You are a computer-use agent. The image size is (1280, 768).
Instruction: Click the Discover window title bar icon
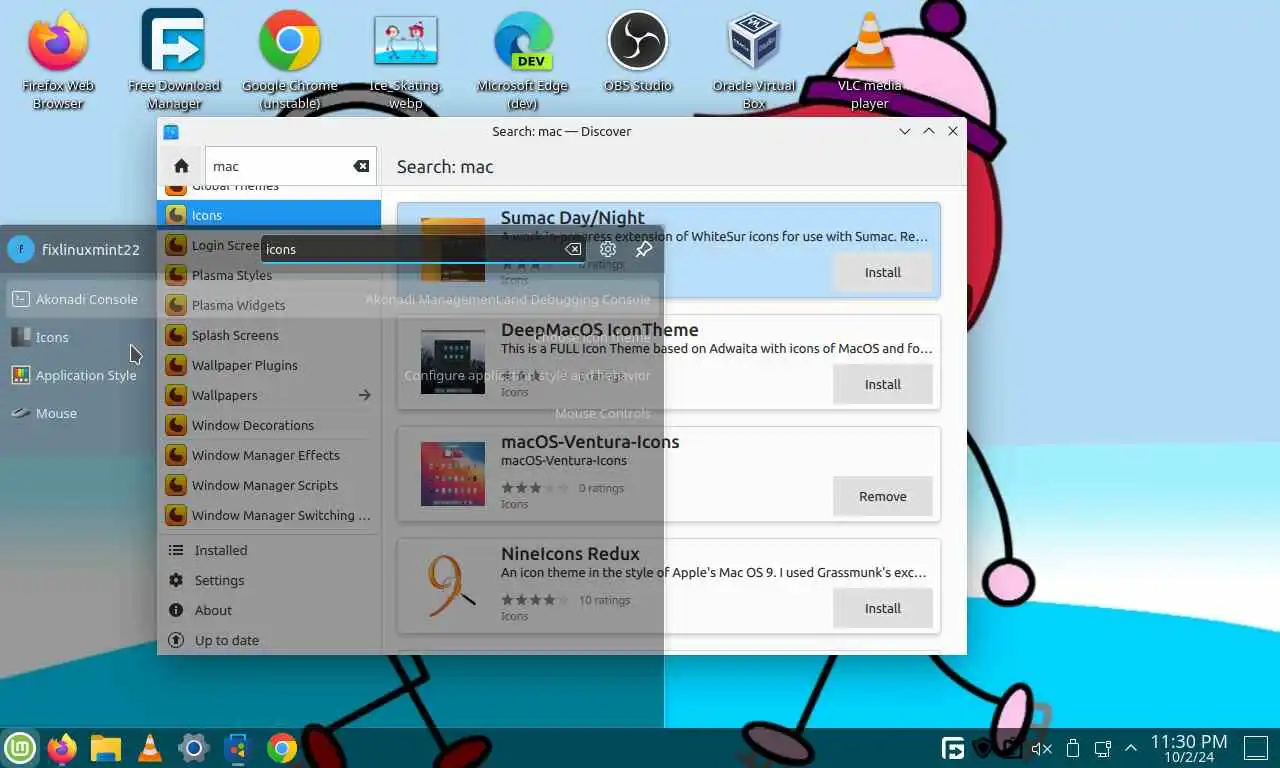pos(171,131)
